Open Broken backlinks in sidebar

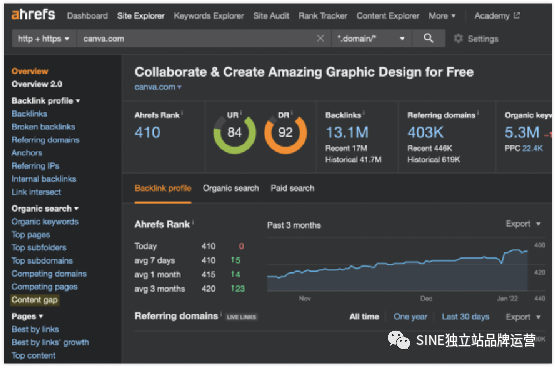click(43, 126)
